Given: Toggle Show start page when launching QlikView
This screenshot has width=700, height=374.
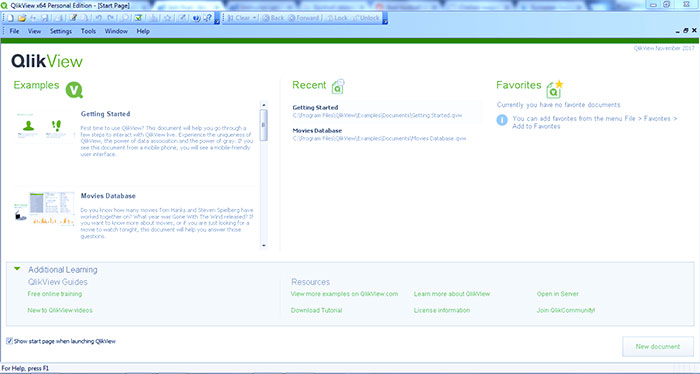Looking at the screenshot, I should point(9,341).
